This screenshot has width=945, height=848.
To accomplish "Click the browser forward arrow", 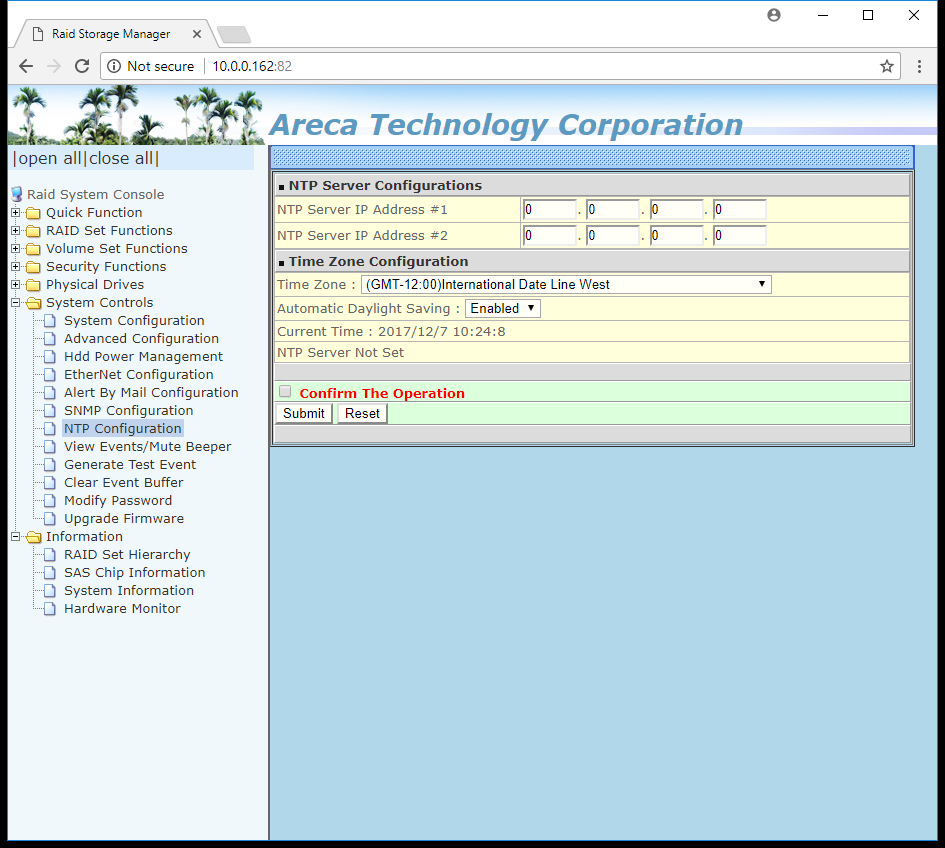I will click(x=54, y=66).
